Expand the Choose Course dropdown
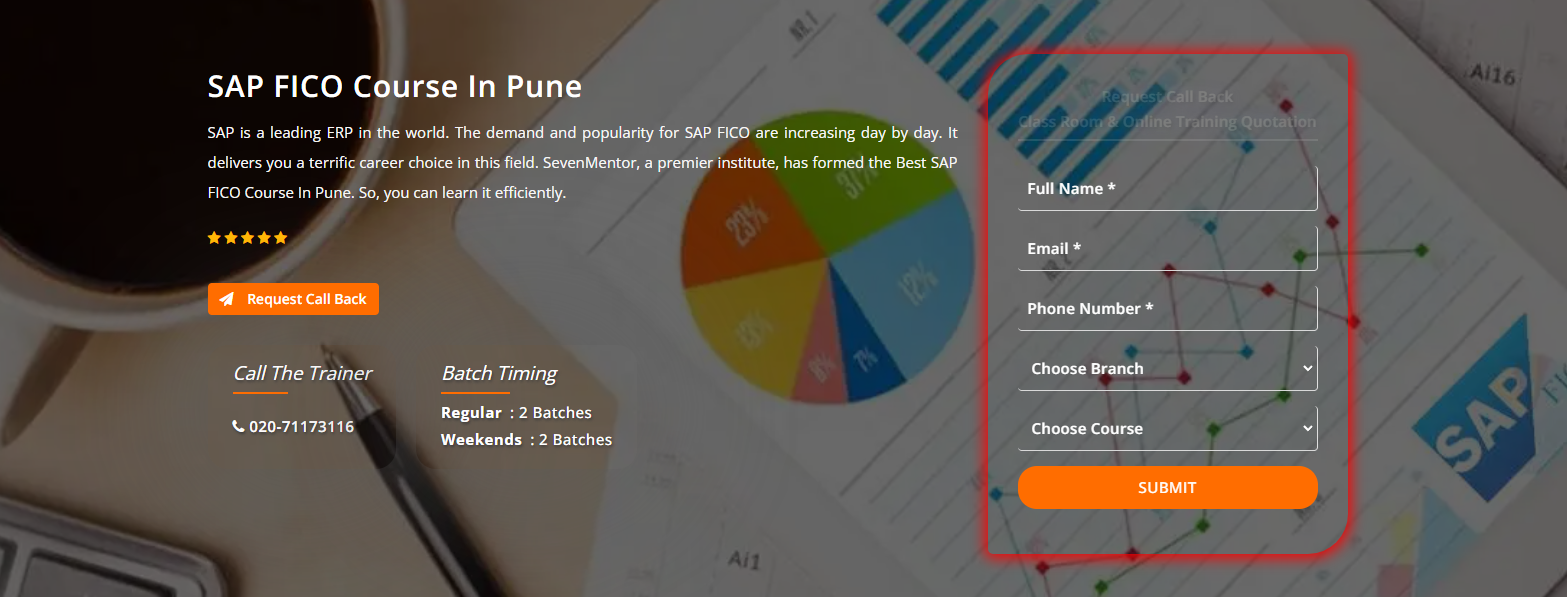The width and height of the screenshot is (1567, 597). point(1167,429)
